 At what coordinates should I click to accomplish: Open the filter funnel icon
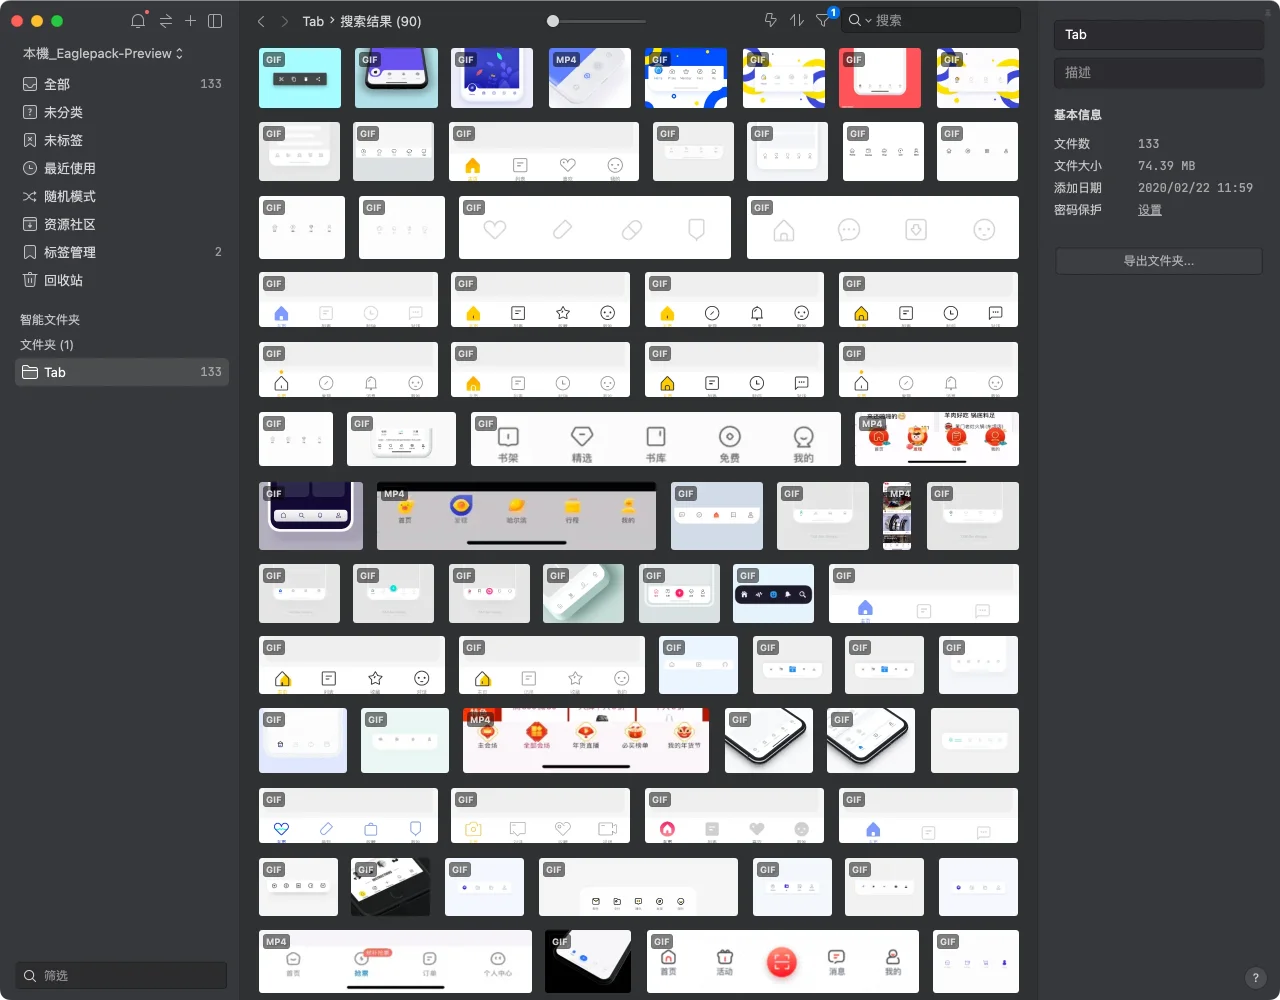[x=823, y=20]
